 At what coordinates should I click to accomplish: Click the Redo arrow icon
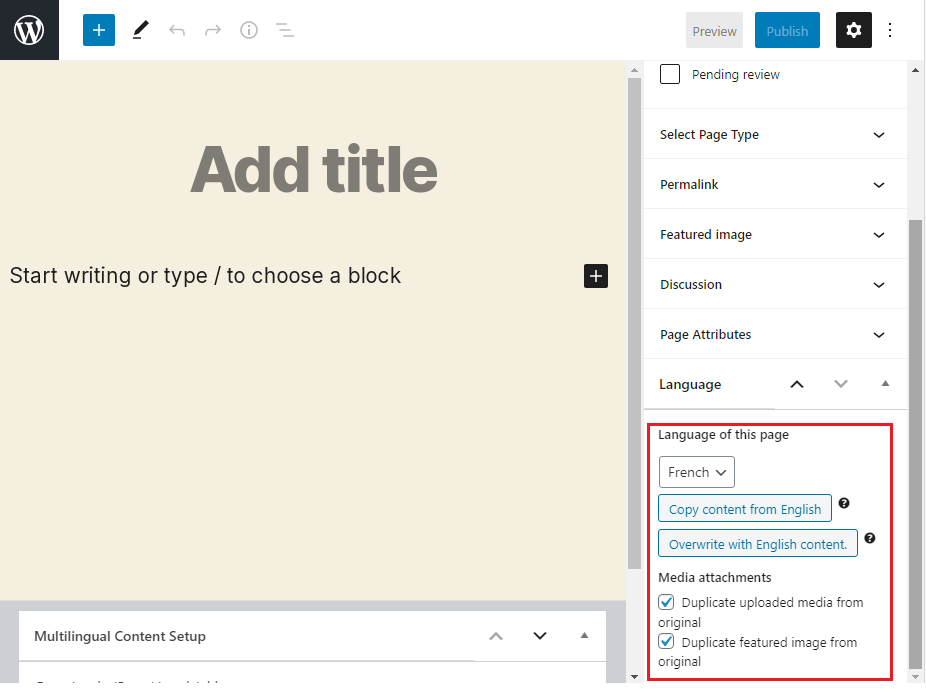(x=213, y=30)
